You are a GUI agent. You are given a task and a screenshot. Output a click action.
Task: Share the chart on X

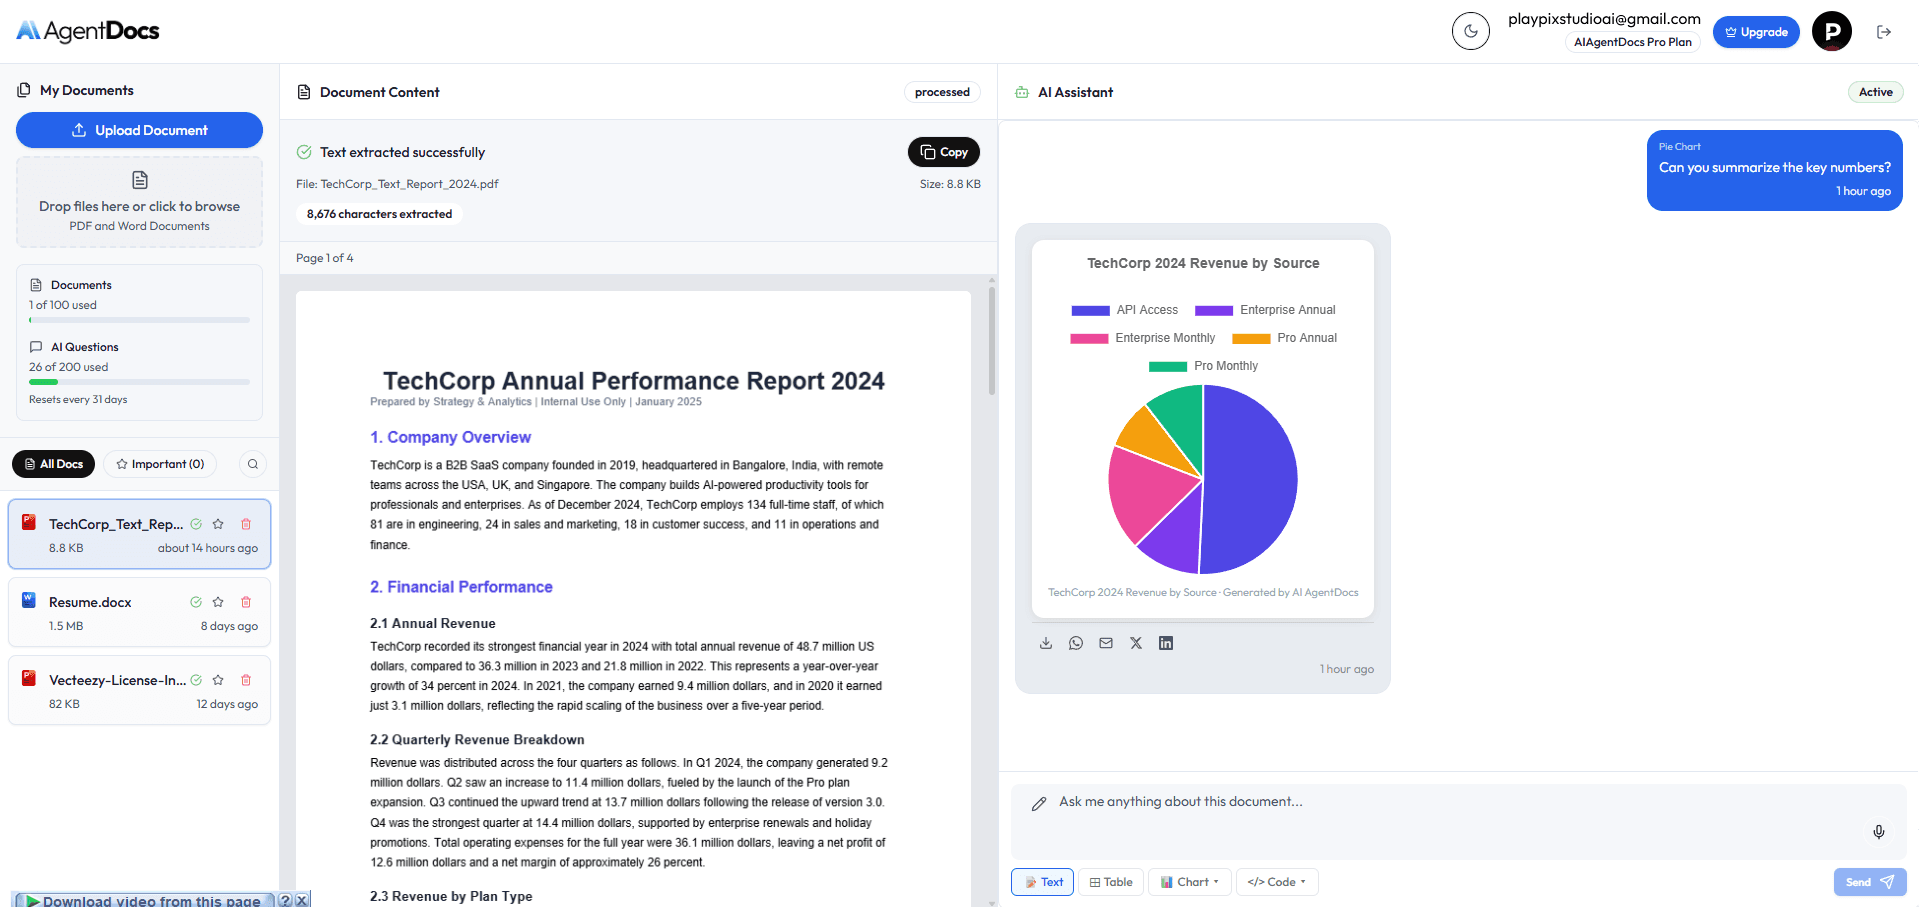point(1136,643)
